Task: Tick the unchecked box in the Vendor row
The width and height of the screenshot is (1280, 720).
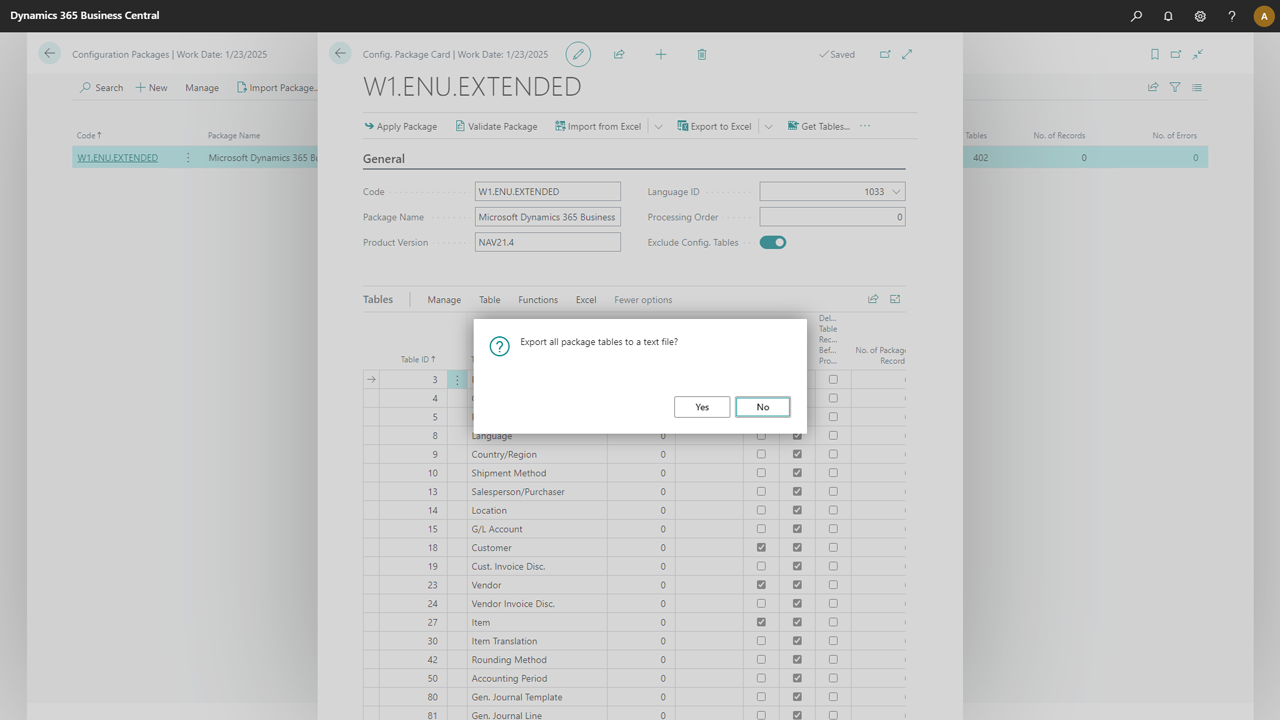Action: [833, 585]
